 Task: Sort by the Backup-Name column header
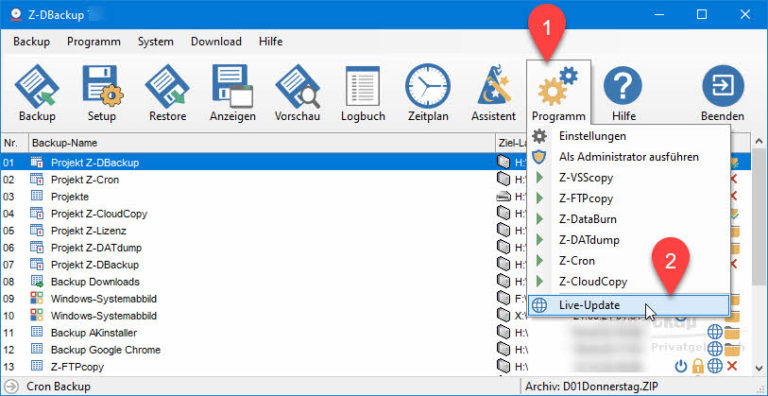click(262, 143)
